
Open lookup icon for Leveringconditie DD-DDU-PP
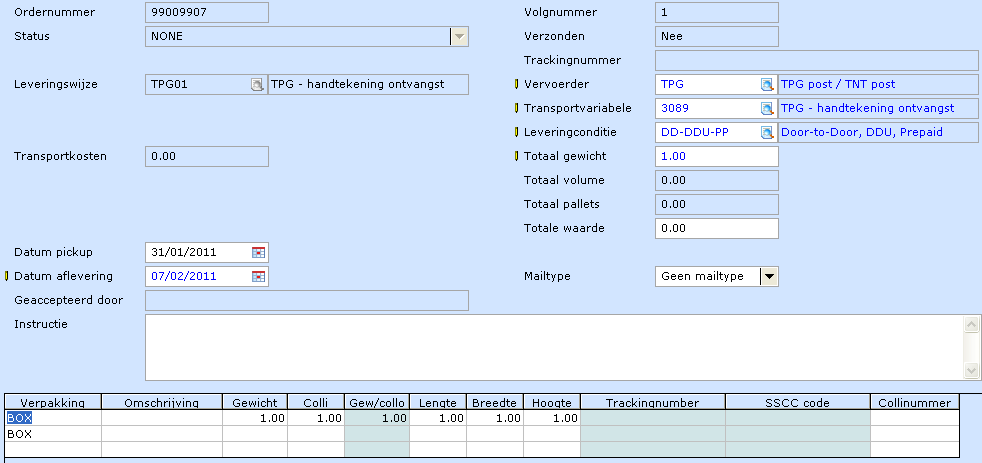(x=767, y=132)
